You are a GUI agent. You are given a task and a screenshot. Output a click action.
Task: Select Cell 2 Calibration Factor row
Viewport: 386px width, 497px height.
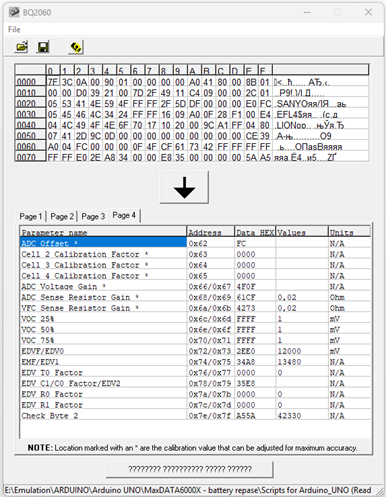[x=195, y=254]
